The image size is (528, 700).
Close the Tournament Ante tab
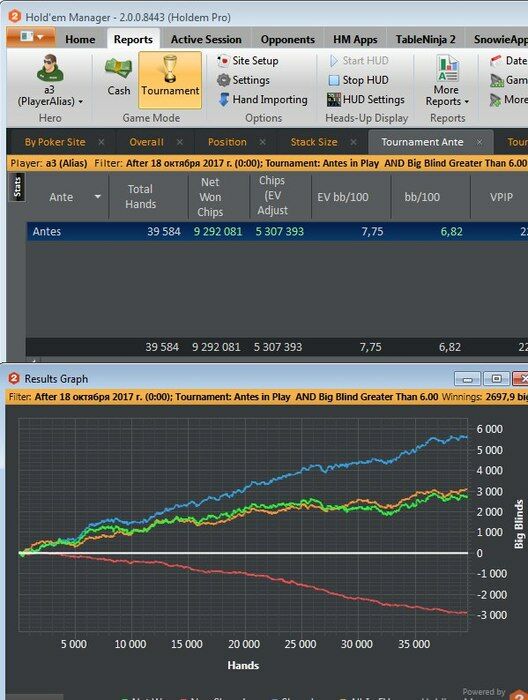coord(479,142)
